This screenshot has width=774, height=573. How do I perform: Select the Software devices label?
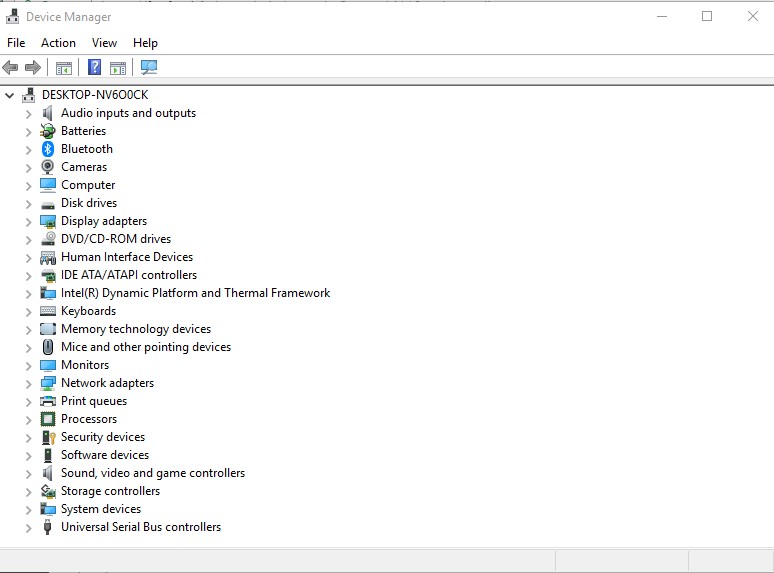[105, 455]
